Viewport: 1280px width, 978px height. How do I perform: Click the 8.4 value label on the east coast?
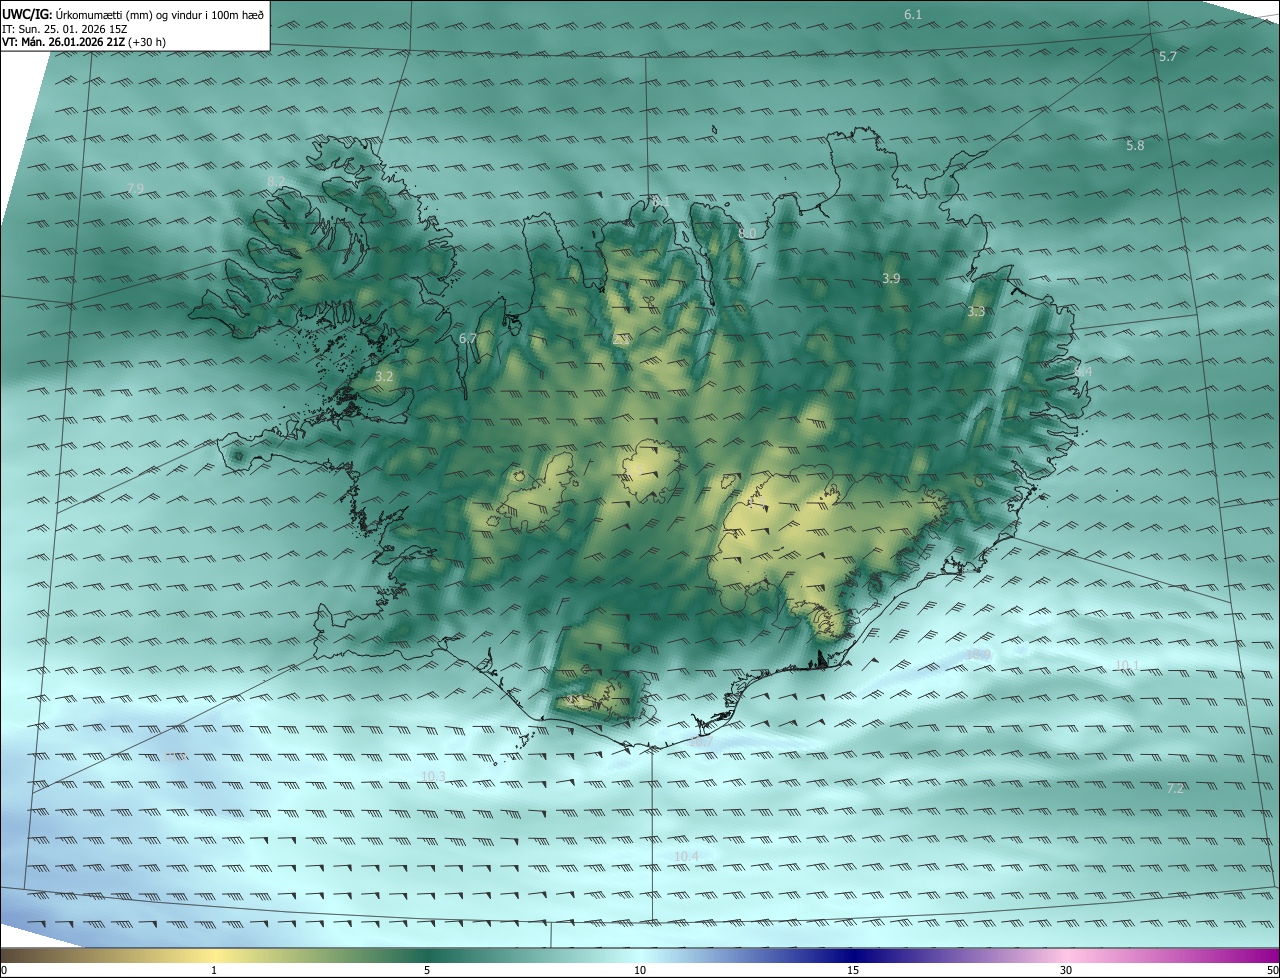pos(1083,372)
